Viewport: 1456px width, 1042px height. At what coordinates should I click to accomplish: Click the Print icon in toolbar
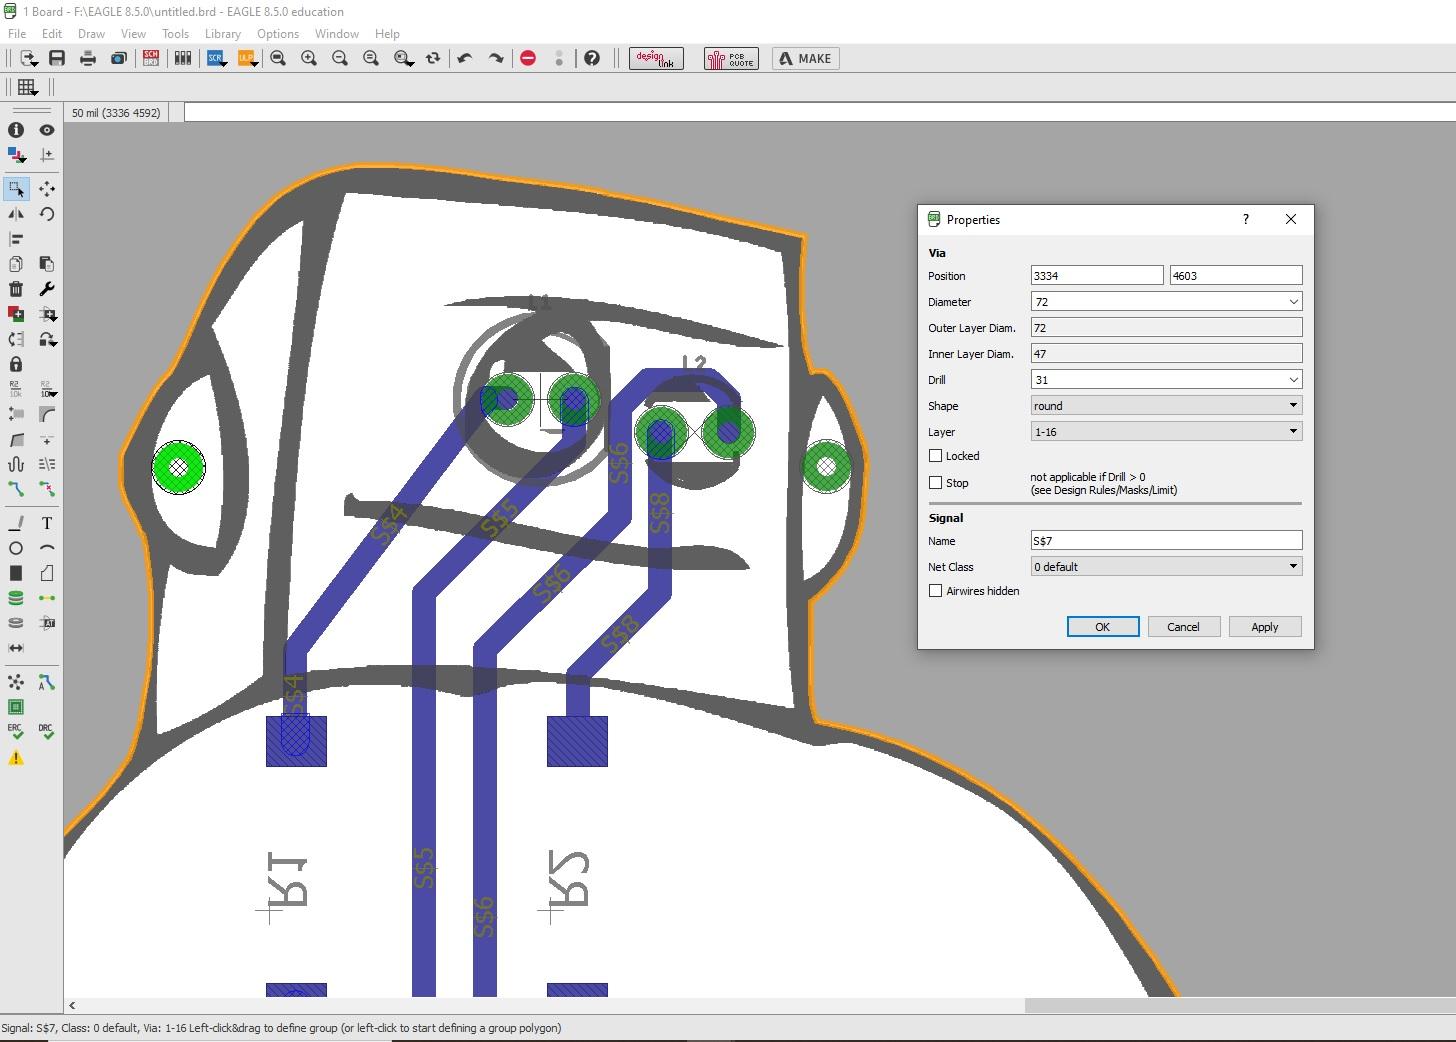pos(88,58)
